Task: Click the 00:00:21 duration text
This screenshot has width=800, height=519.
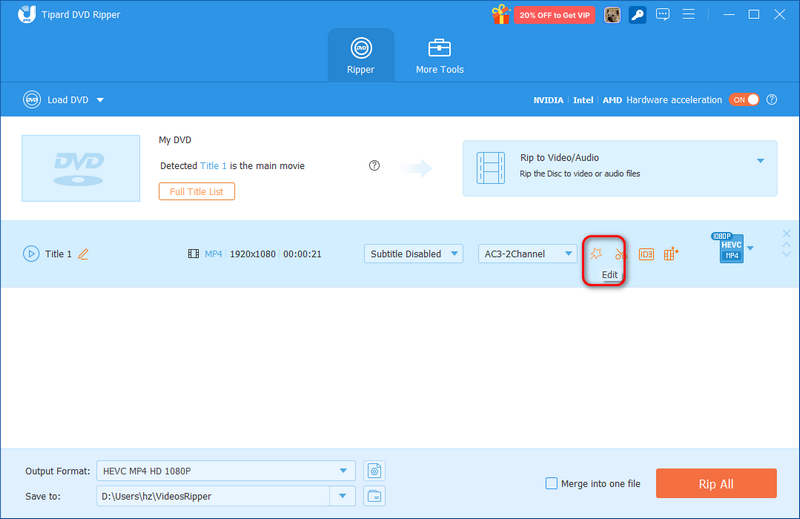Action: point(302,254)
